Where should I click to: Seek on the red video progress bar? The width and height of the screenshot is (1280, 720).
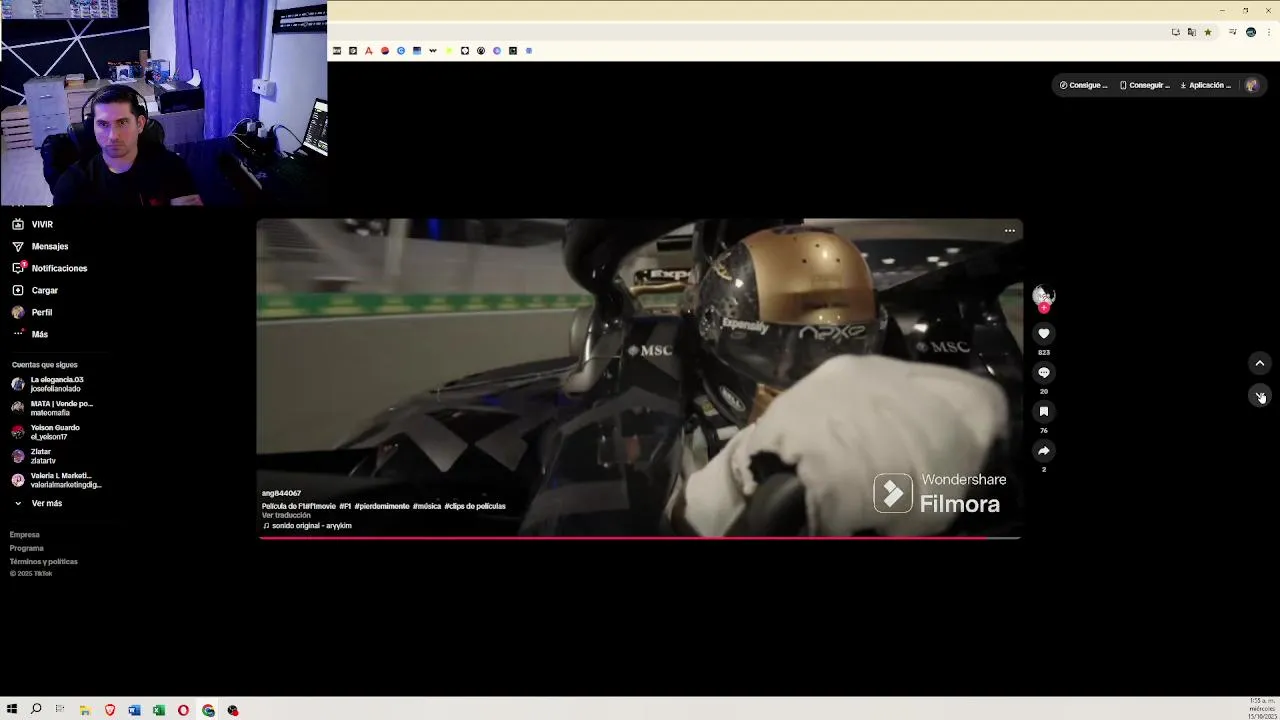point(640,538)
